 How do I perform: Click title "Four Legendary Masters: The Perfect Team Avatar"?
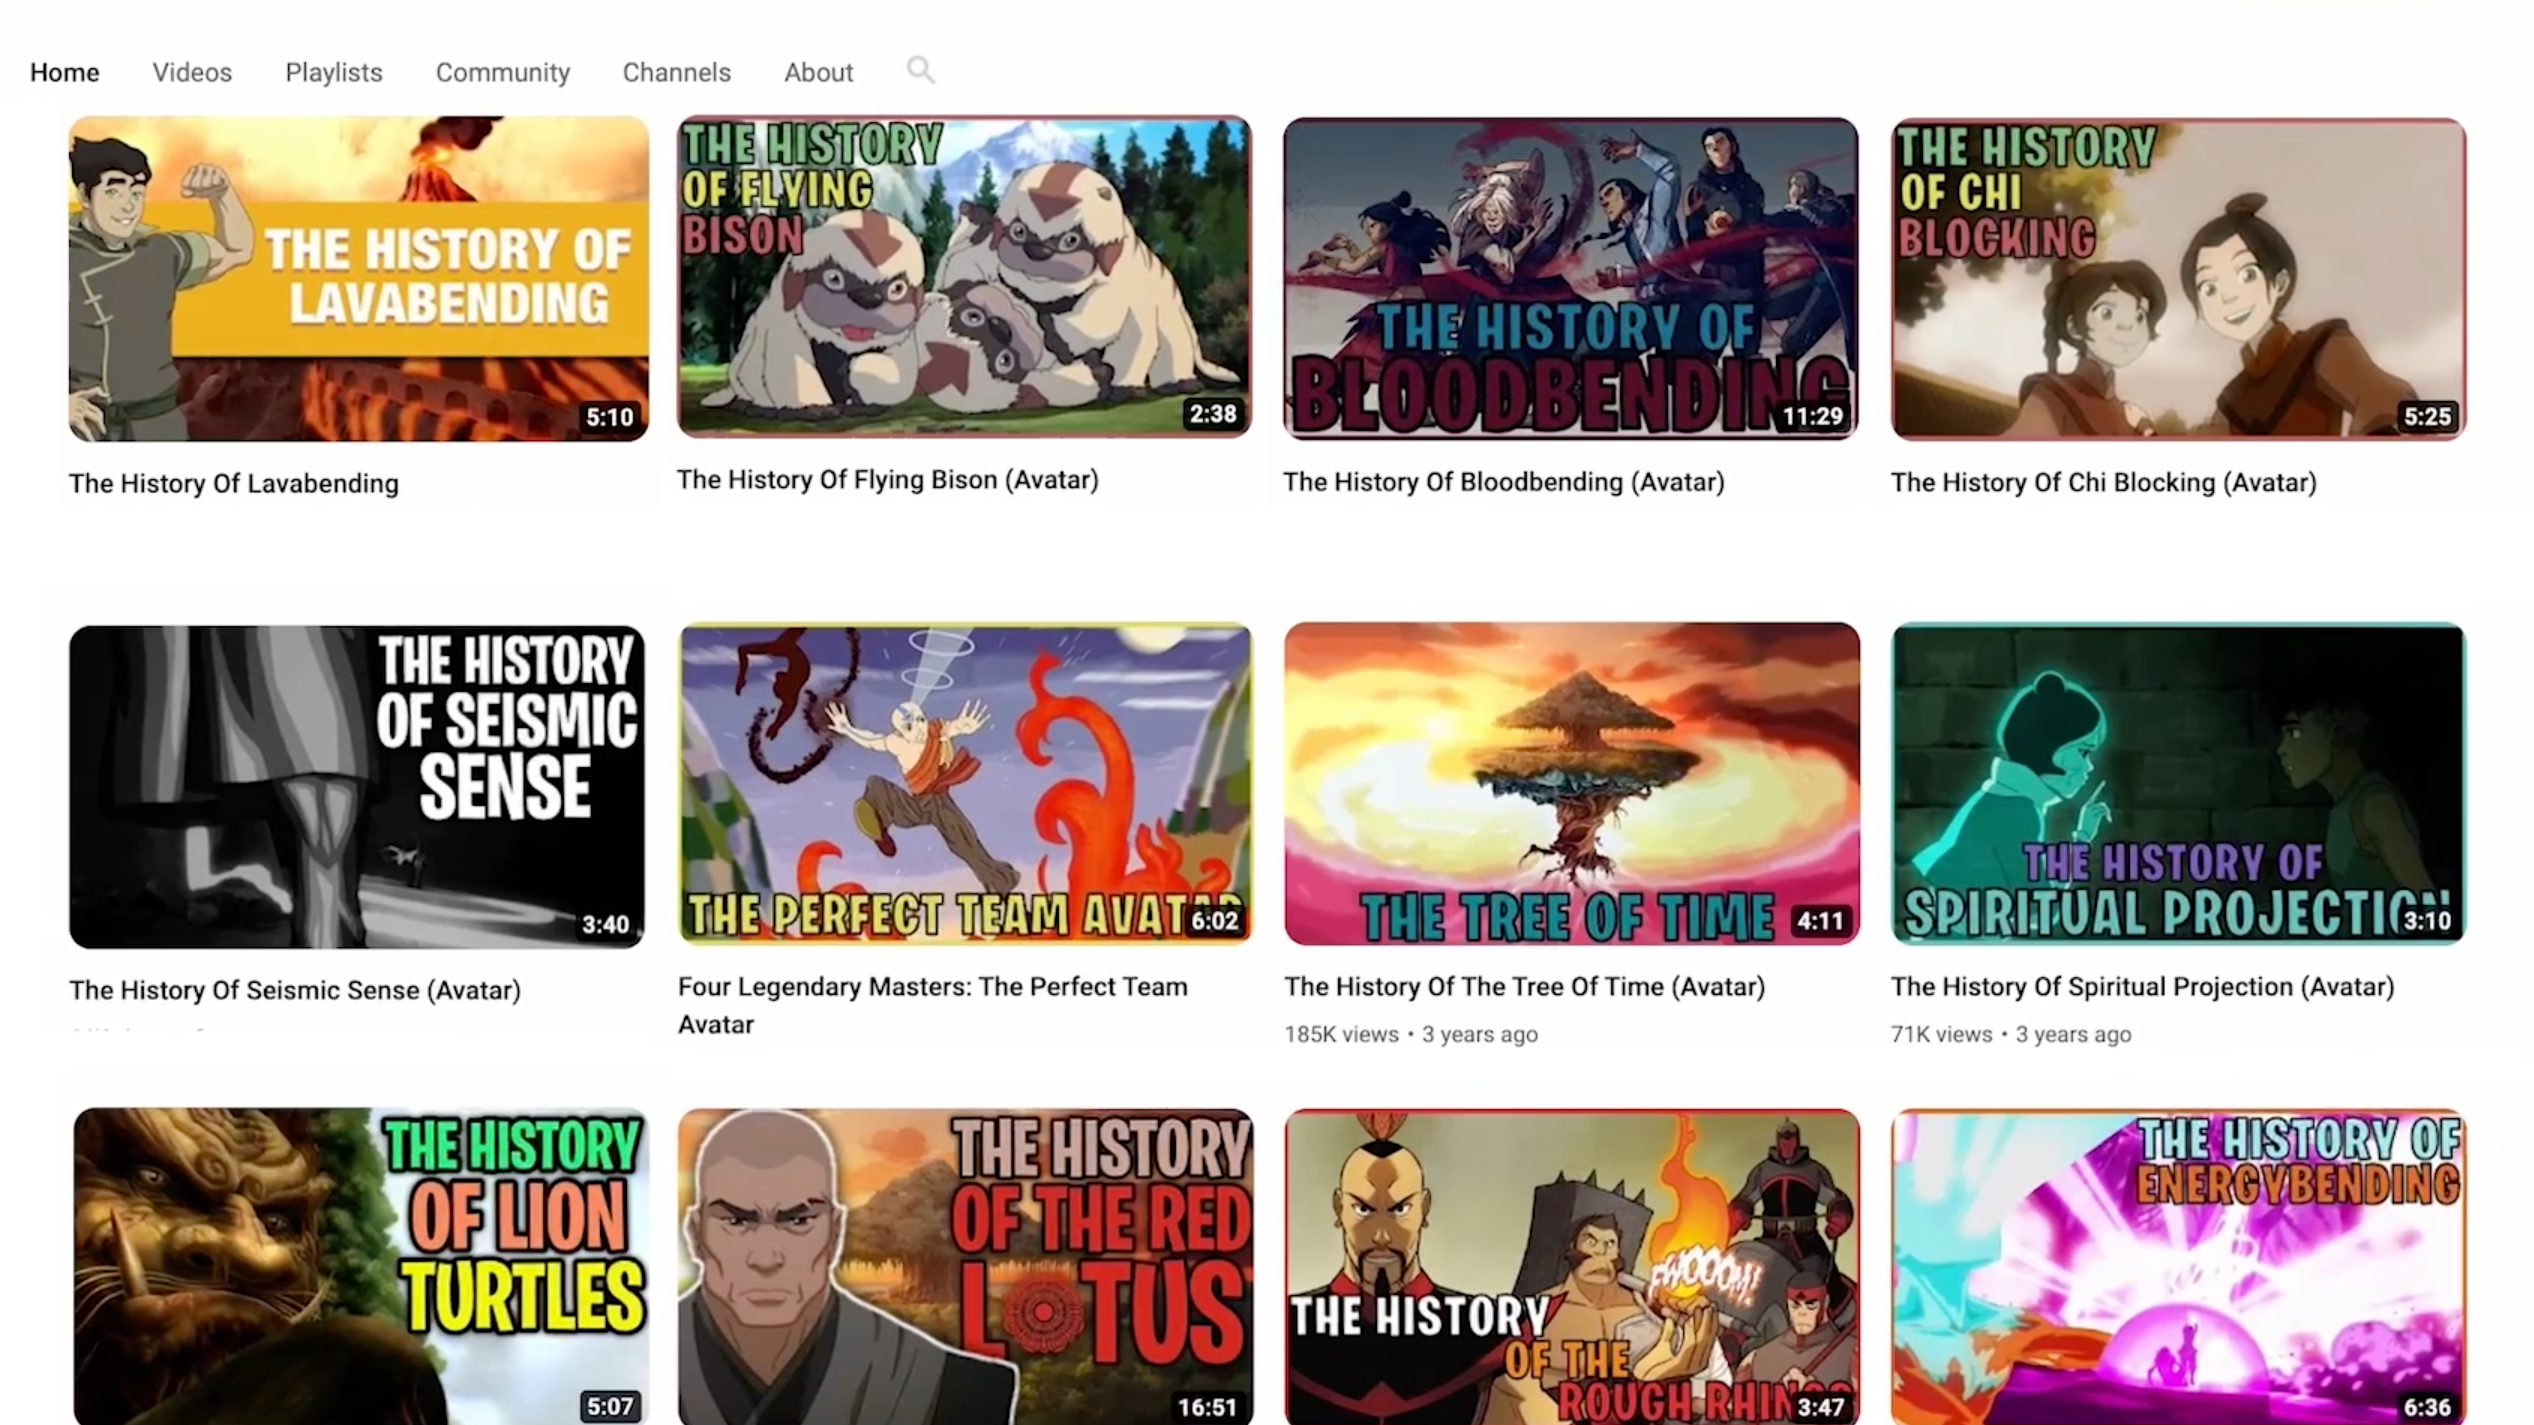point(933,1005)
